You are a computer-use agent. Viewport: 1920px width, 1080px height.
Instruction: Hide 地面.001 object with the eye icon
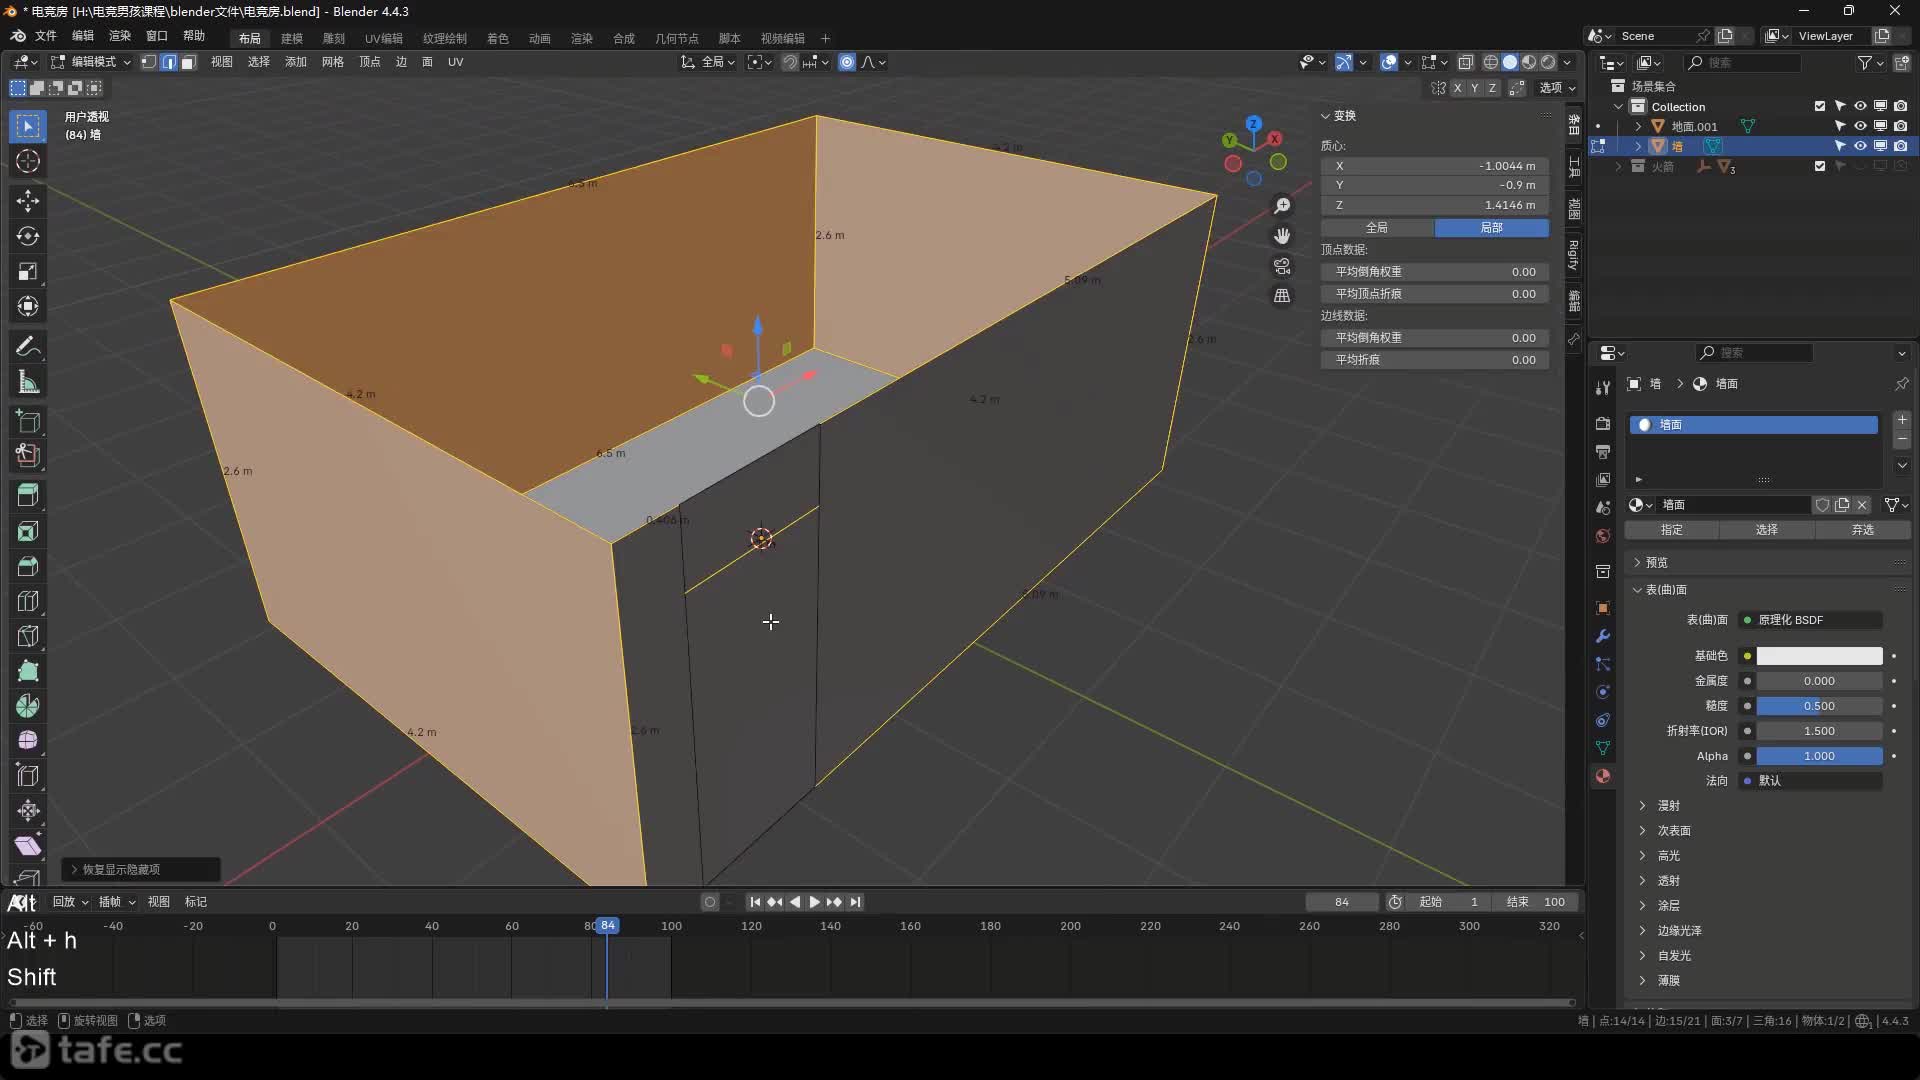[x=1860, y=126]
